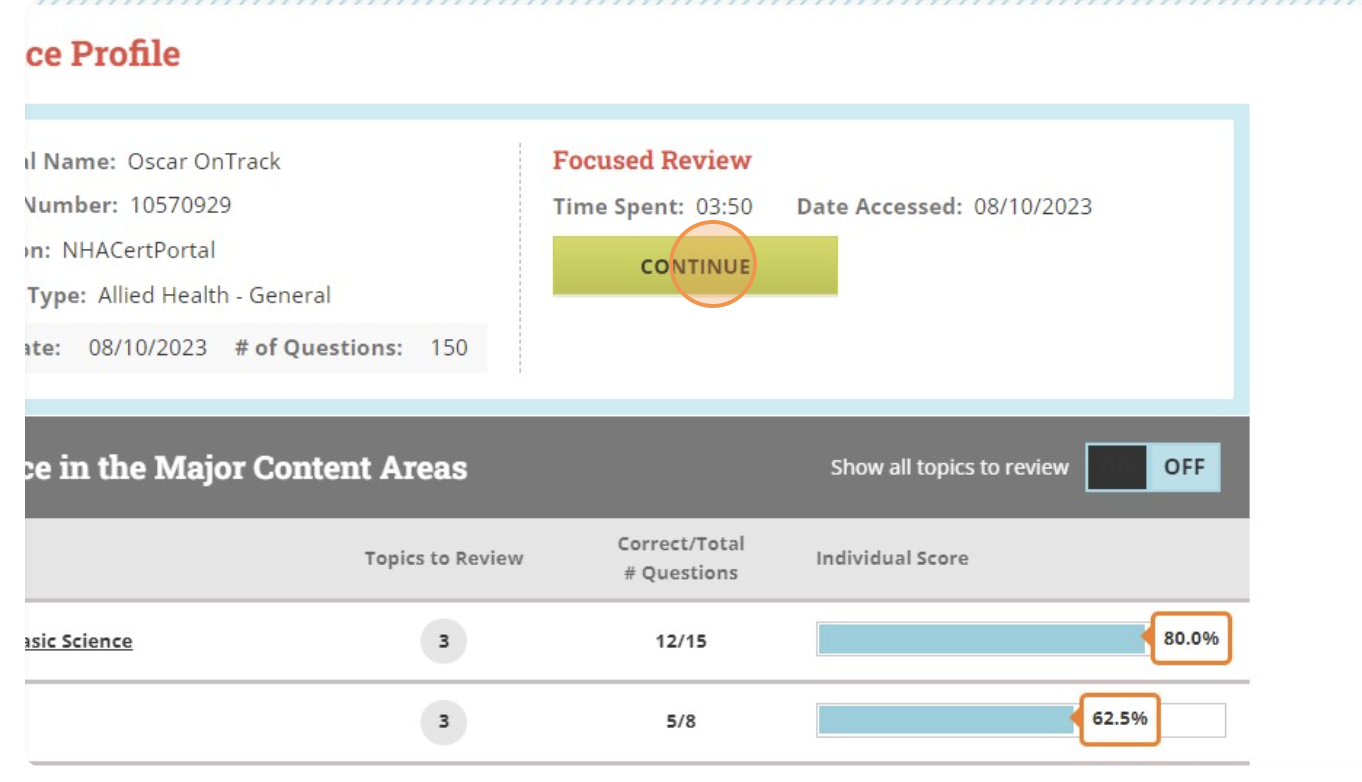Click the # of Questions 150 value
The width and height of the screenshot is (1362, 782).
[449, 348]
